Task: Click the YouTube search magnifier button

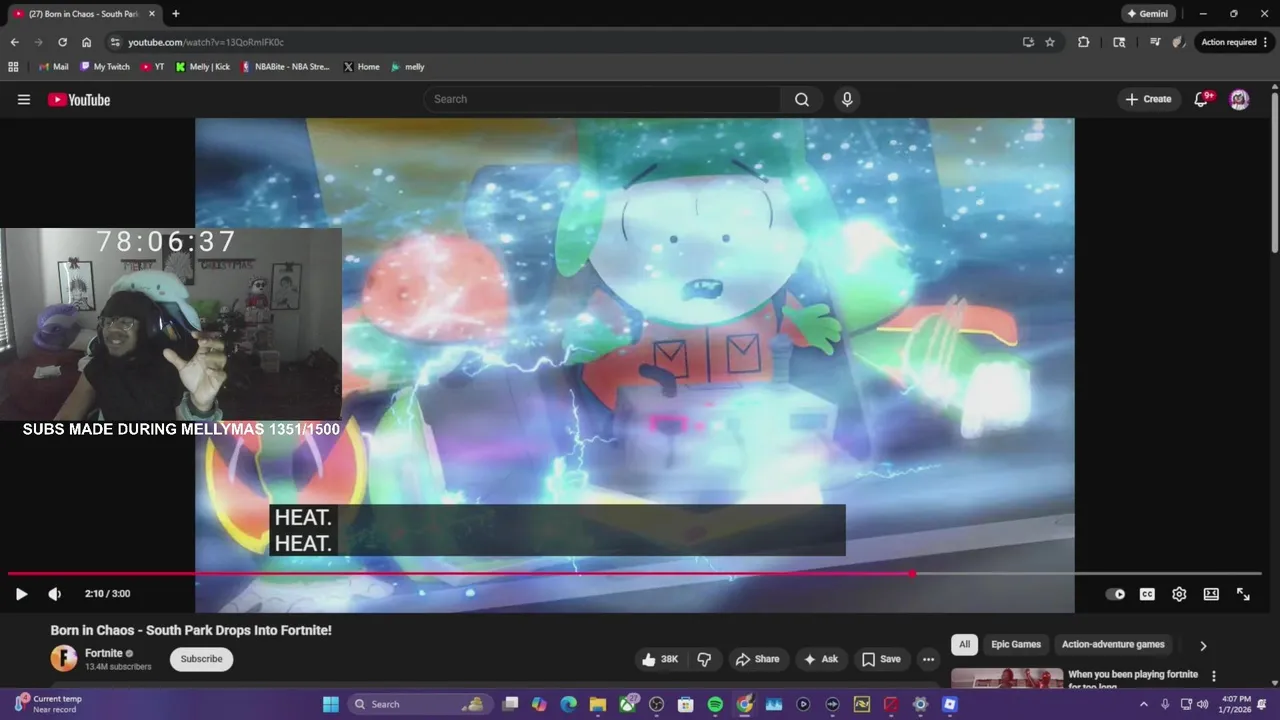Action: click(x=802, y=99)
